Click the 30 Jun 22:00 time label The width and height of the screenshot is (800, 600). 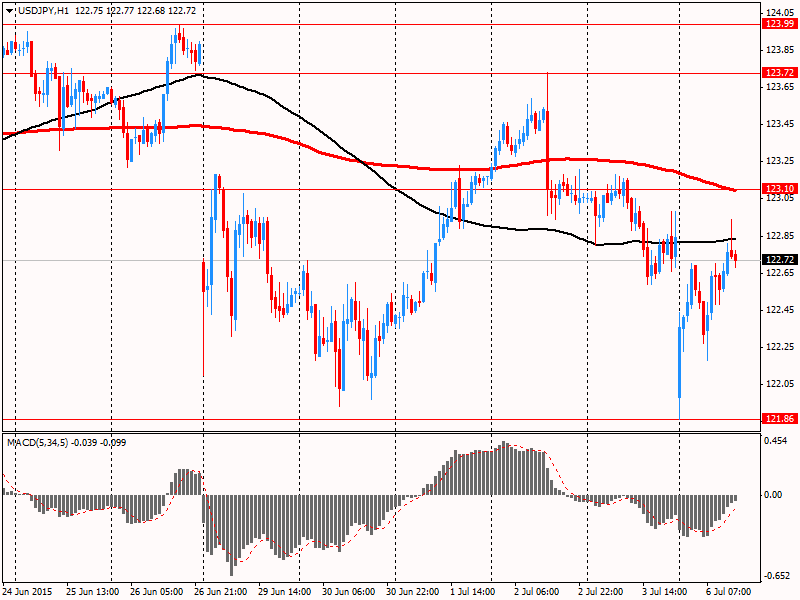click(412, 592)
